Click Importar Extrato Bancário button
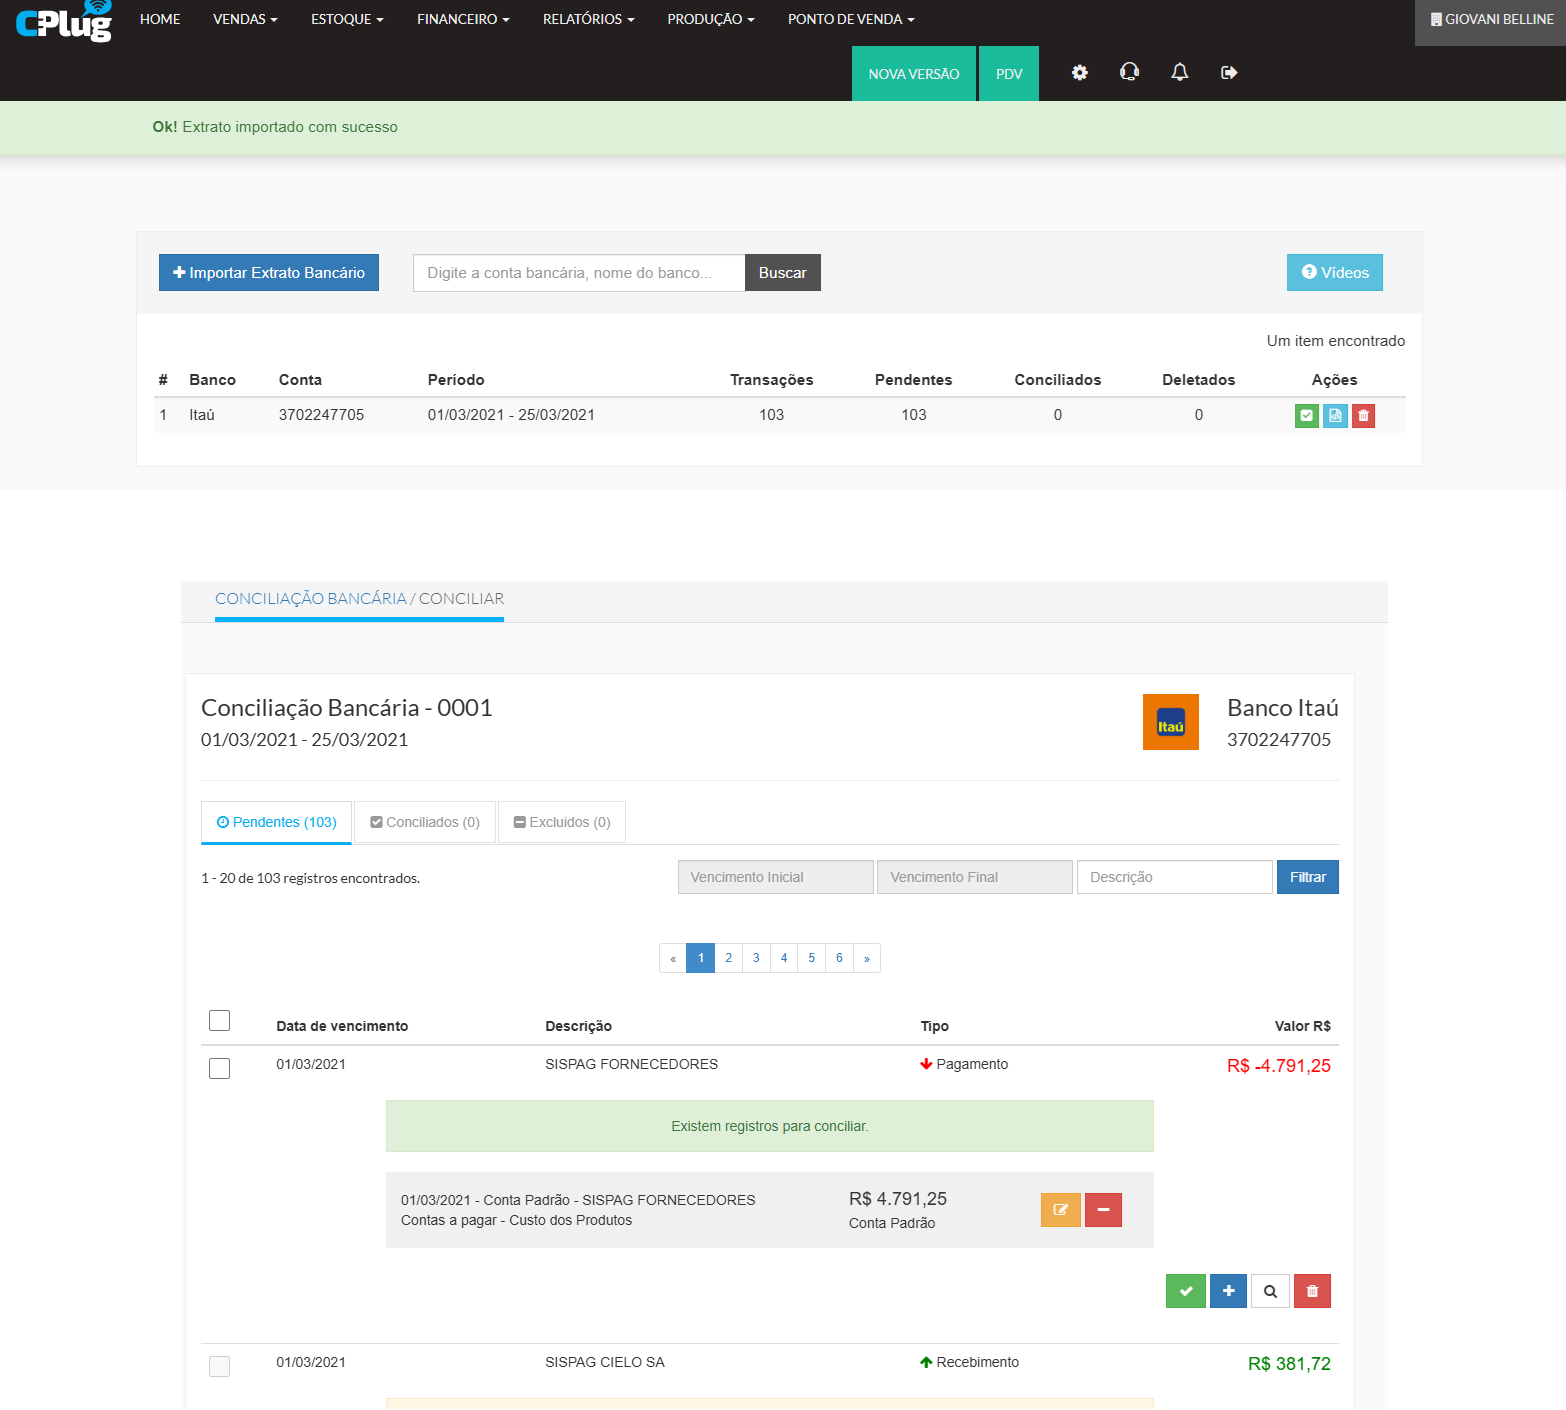Viewport: 1566px width, 1410px height. point(269,273)
